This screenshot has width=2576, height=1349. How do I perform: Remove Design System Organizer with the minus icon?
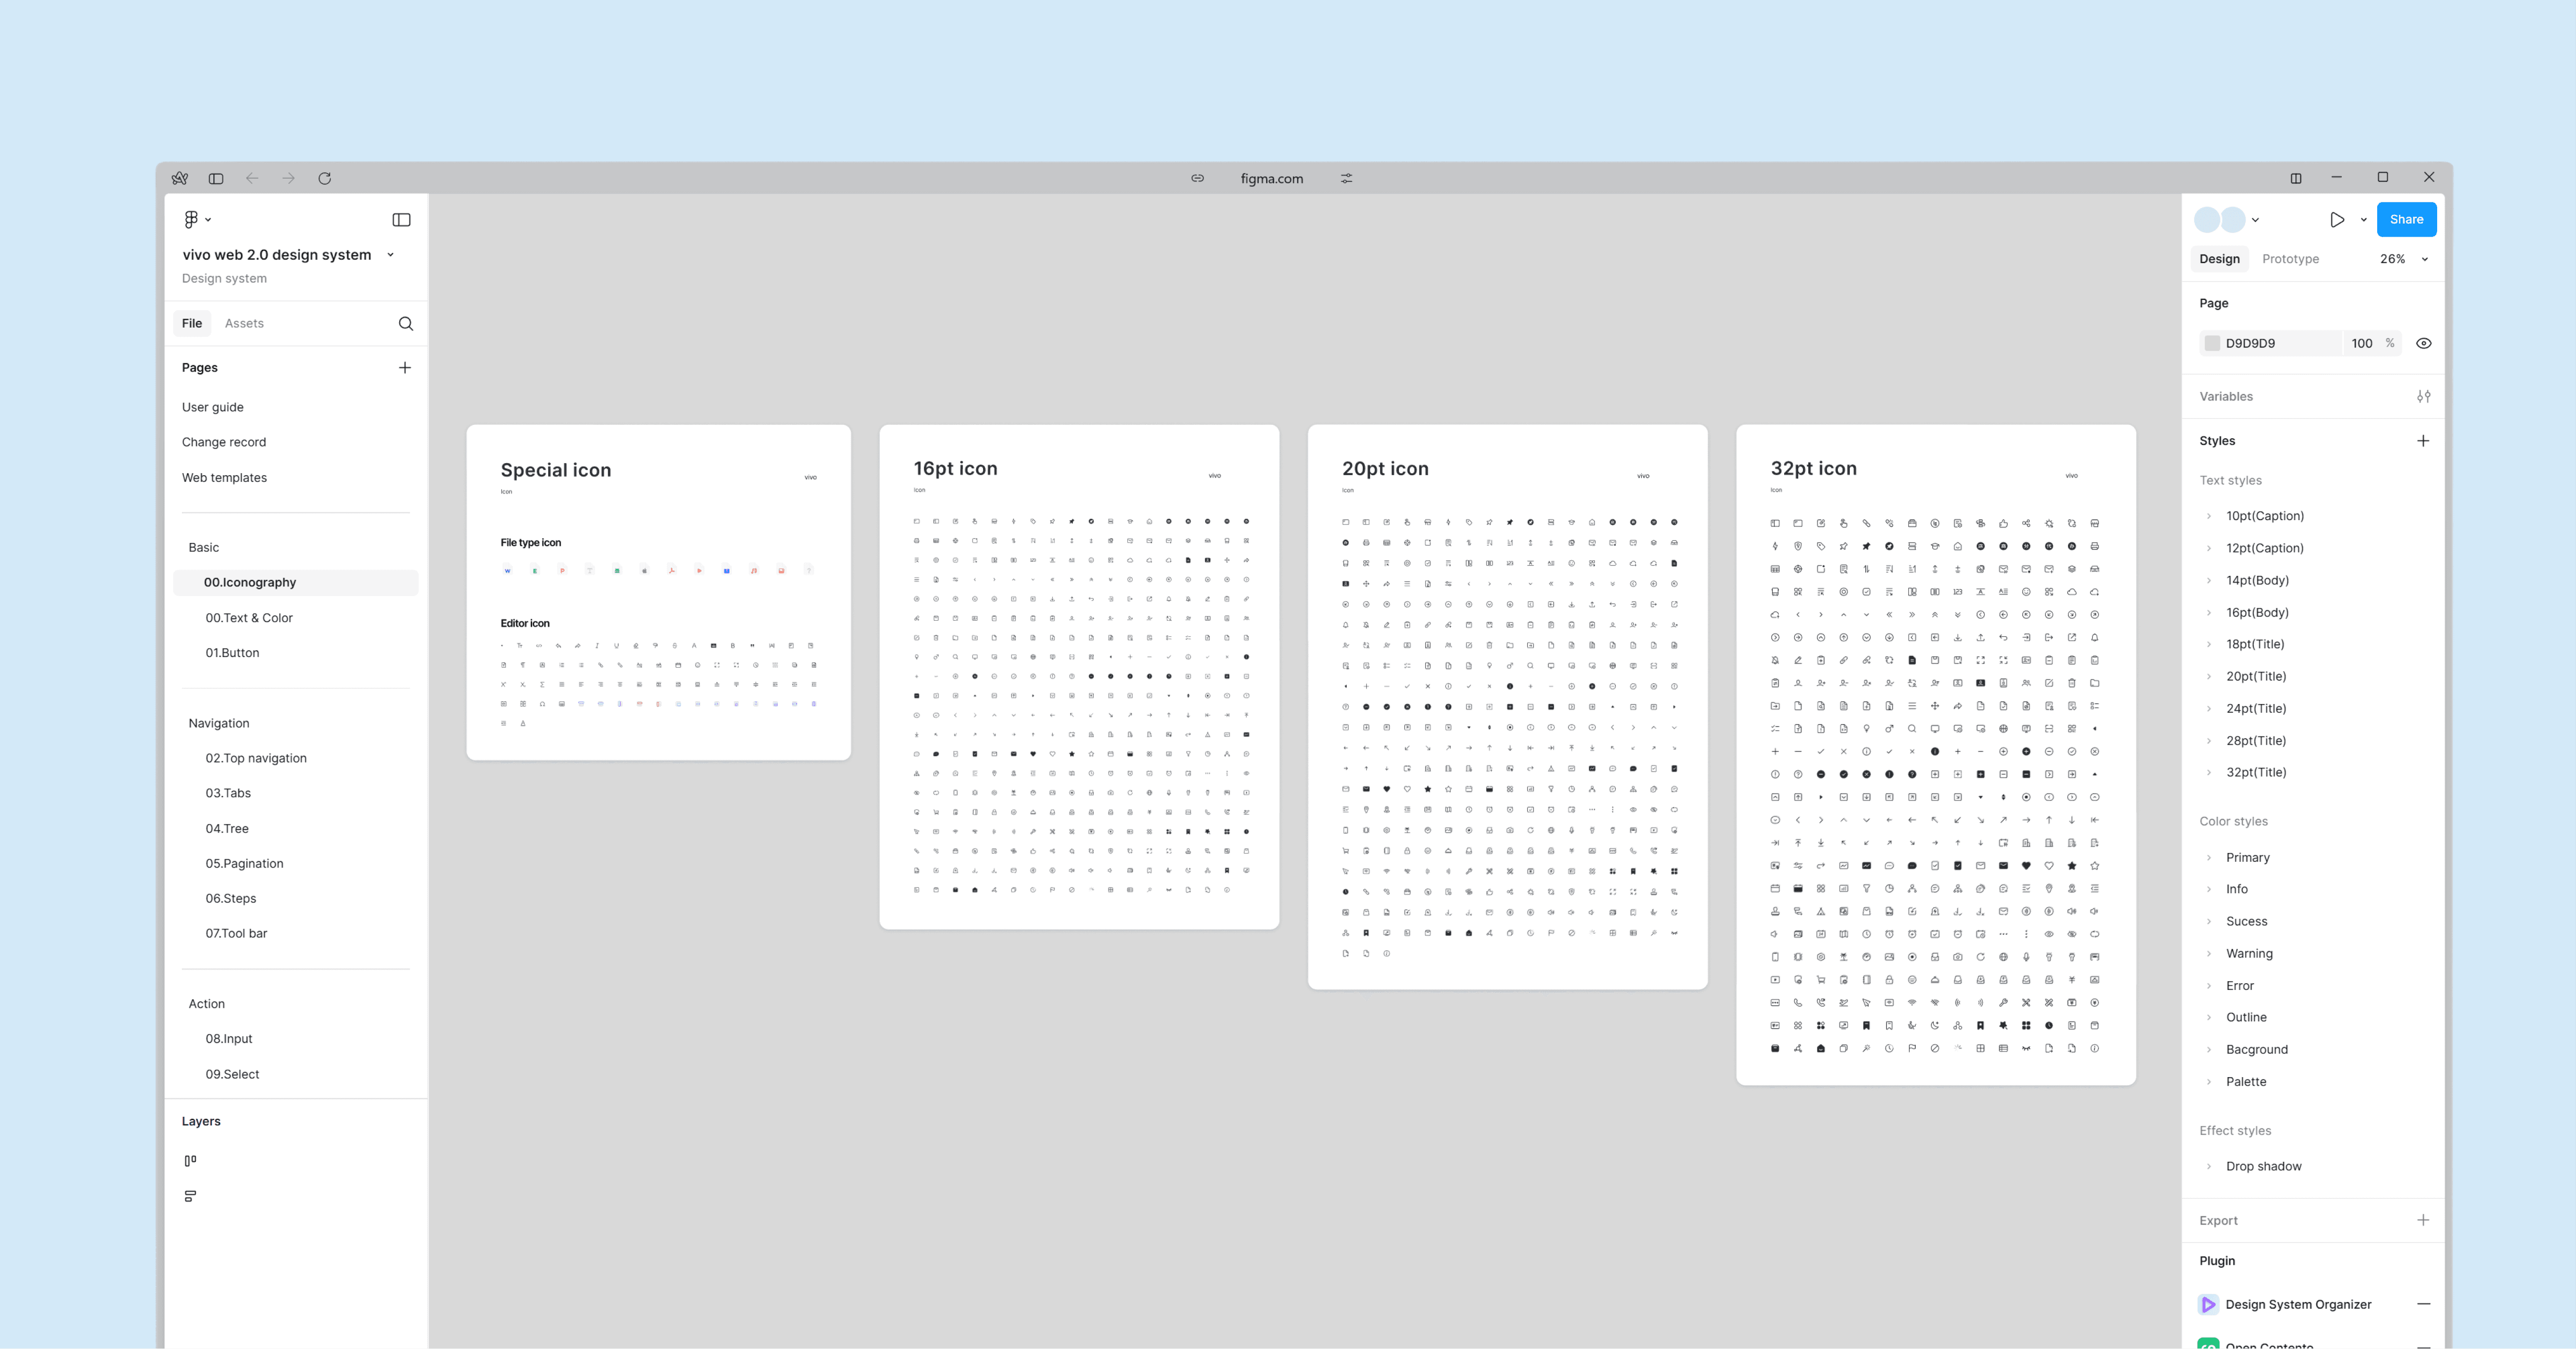click(x=2423, y=1304)
